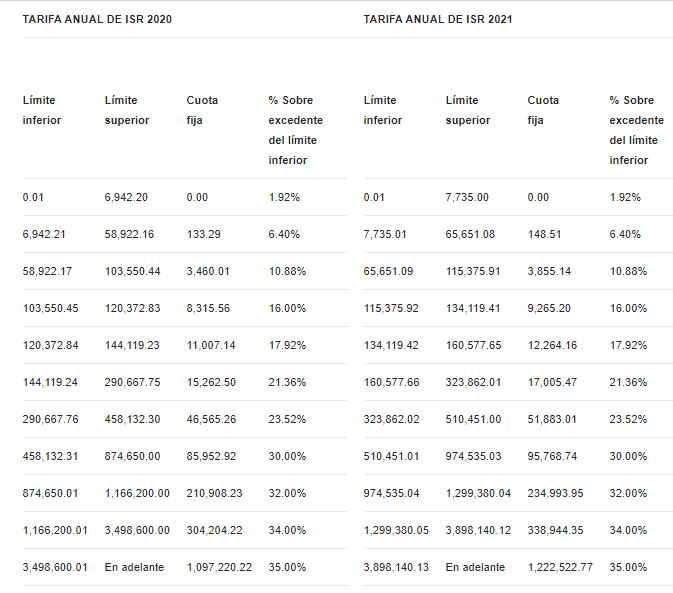Select the 58,922.17 lower limit cell
The width and height of the screenshot is (673, 593).
coord(47,271)
